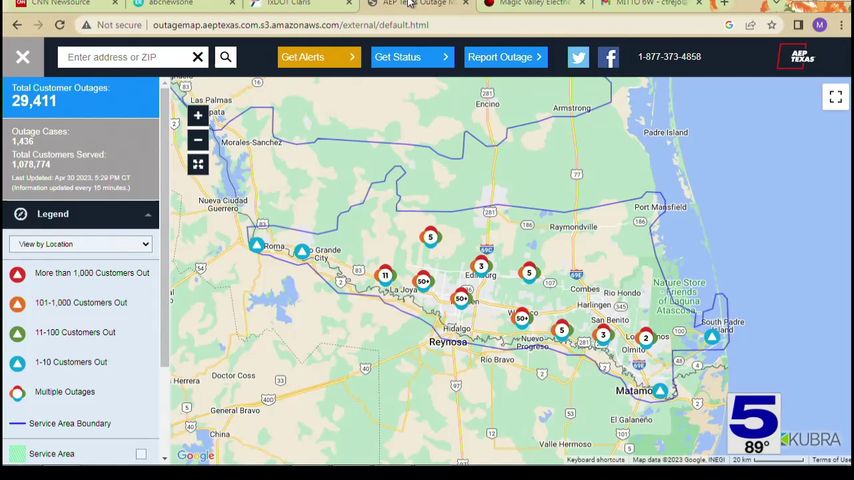Click the blue outage marker near Roma

[257, 245]
